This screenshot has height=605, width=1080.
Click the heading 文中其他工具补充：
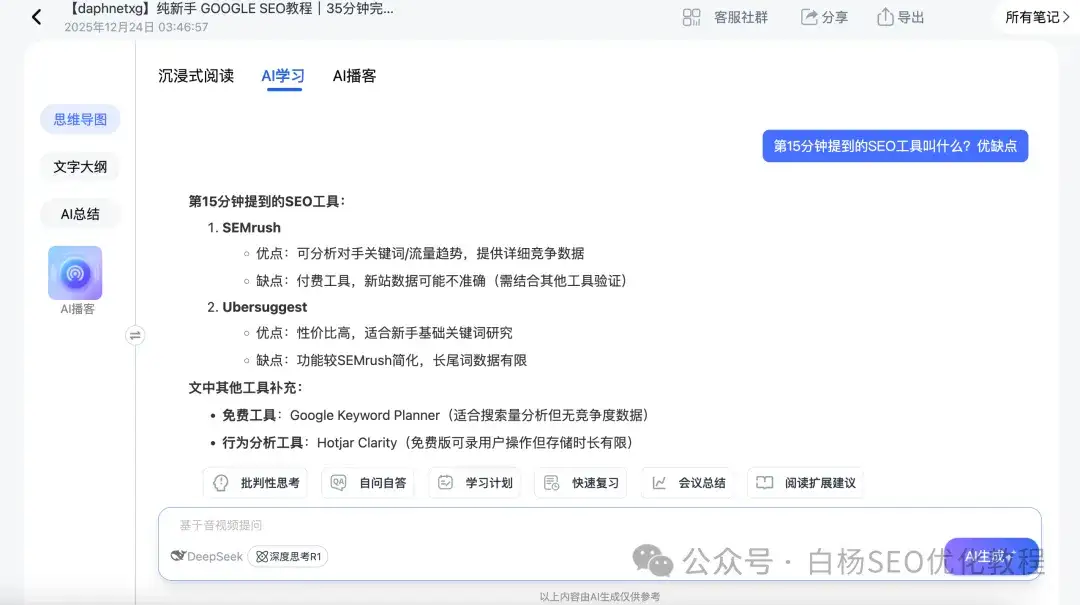(x=245, y=388)
